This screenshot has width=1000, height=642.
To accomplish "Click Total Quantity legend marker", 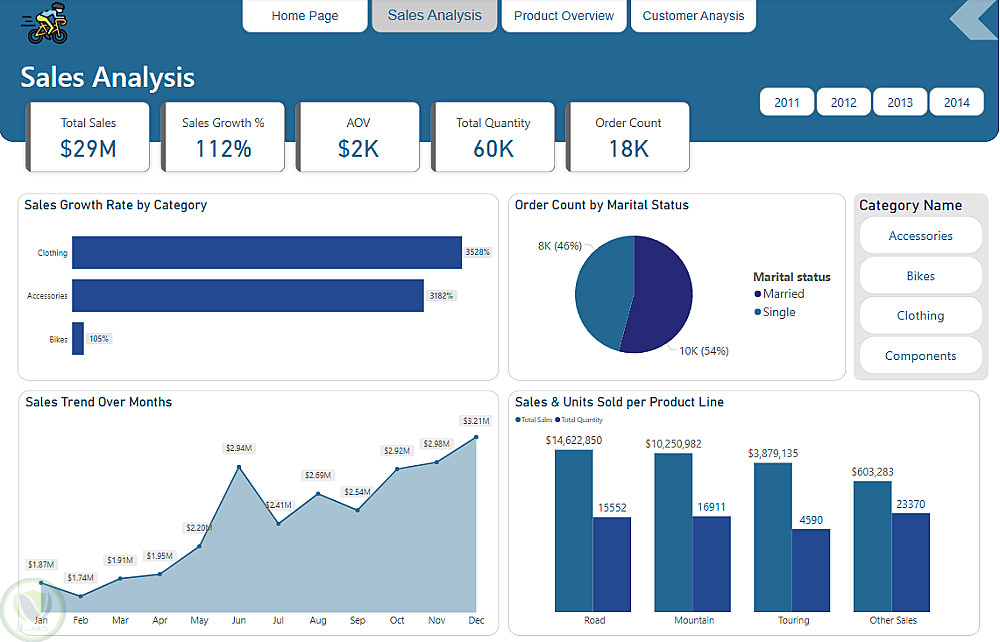I will 557,419.
